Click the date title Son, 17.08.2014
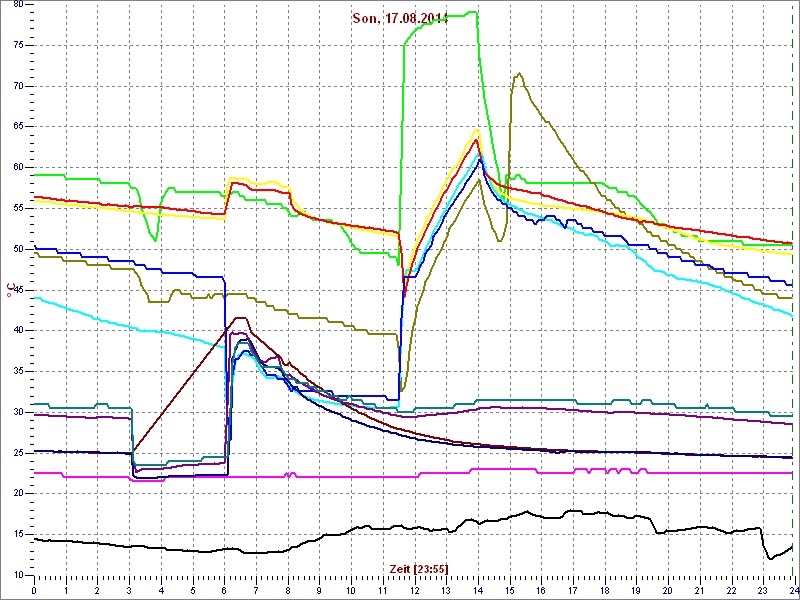 [x=399, y=18]
